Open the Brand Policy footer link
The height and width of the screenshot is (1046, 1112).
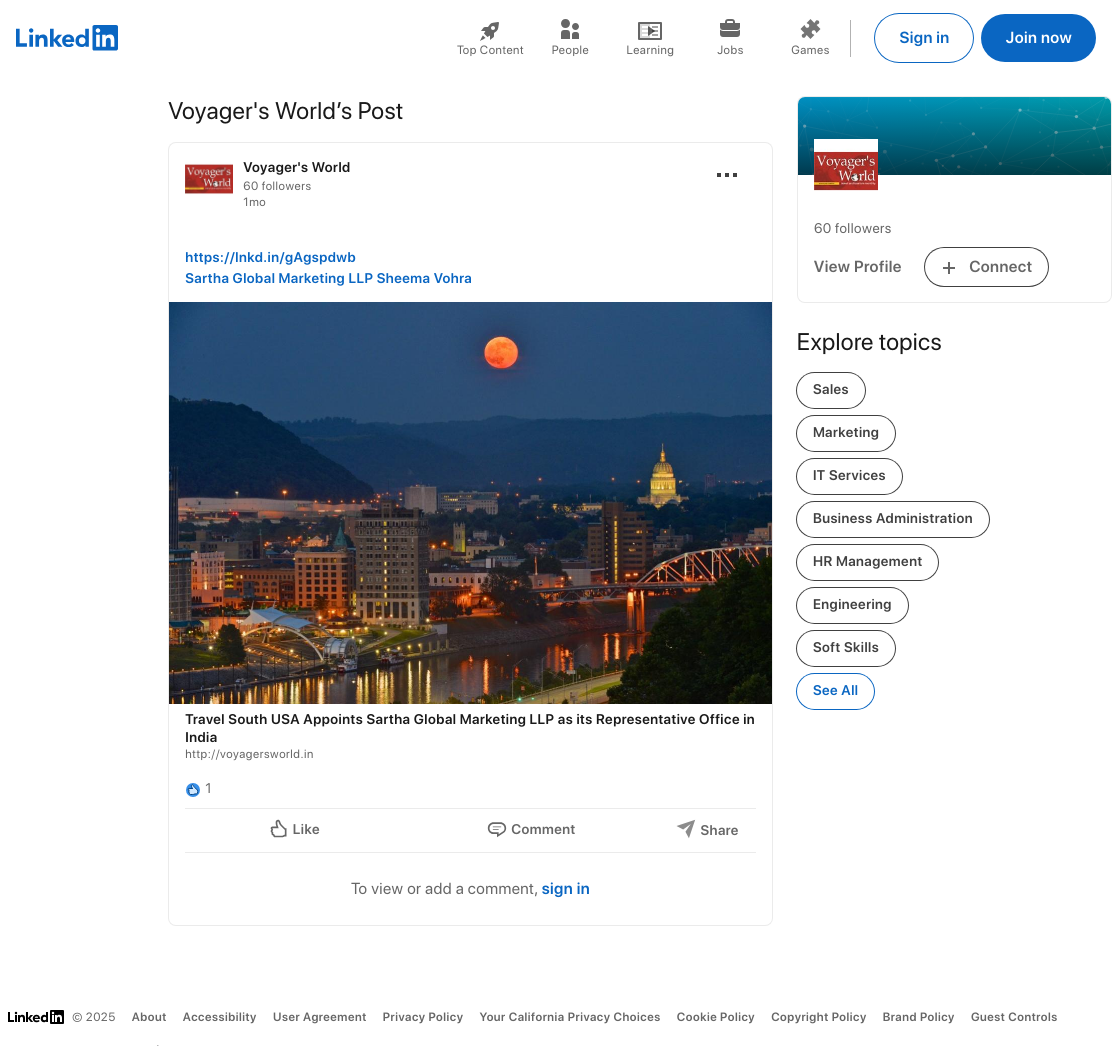click(x=918, y=1017)
